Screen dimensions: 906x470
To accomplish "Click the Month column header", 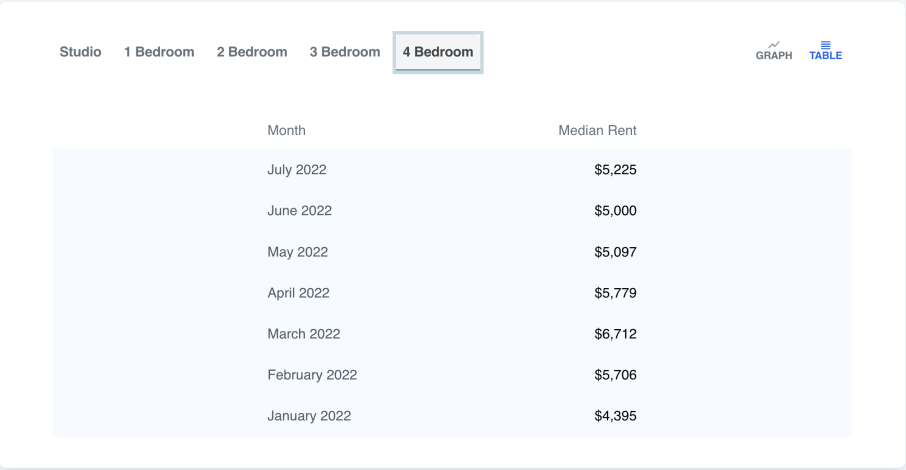I will (x=287, y=130).
